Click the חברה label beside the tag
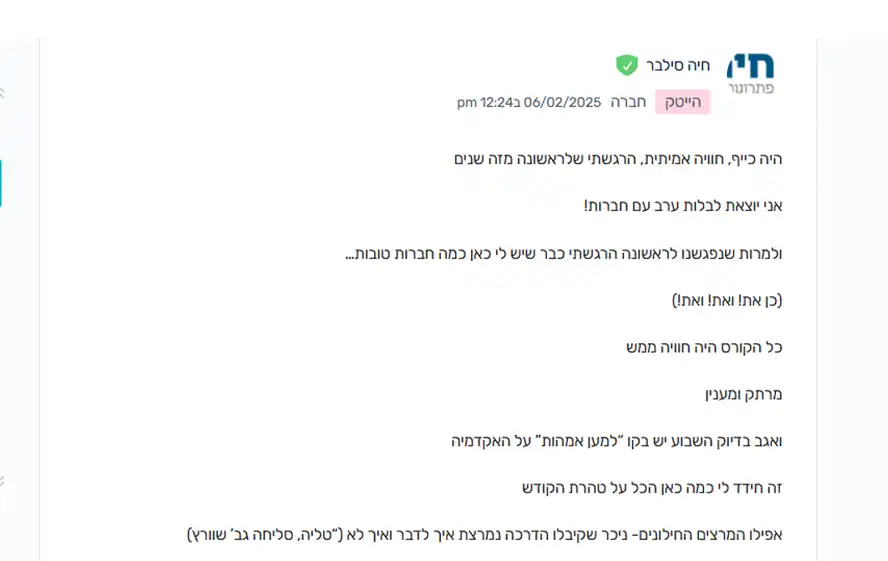This screenshot has width=888, height=561. click(628, 102)
